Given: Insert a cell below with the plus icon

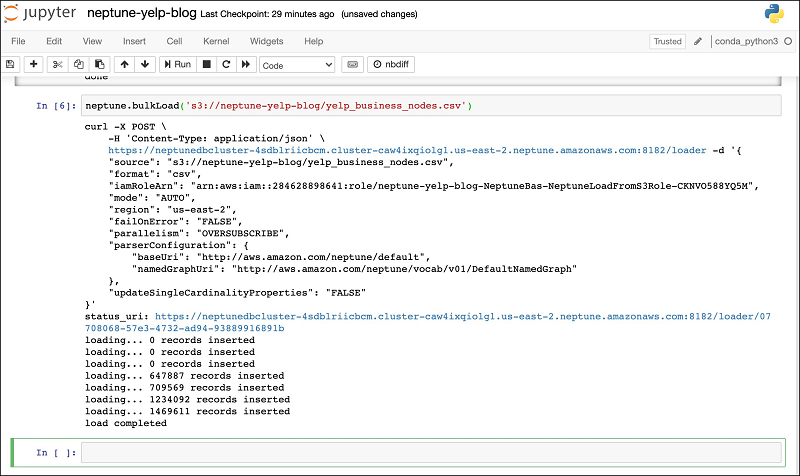Looking at the screenshot, I should [34, 64].
